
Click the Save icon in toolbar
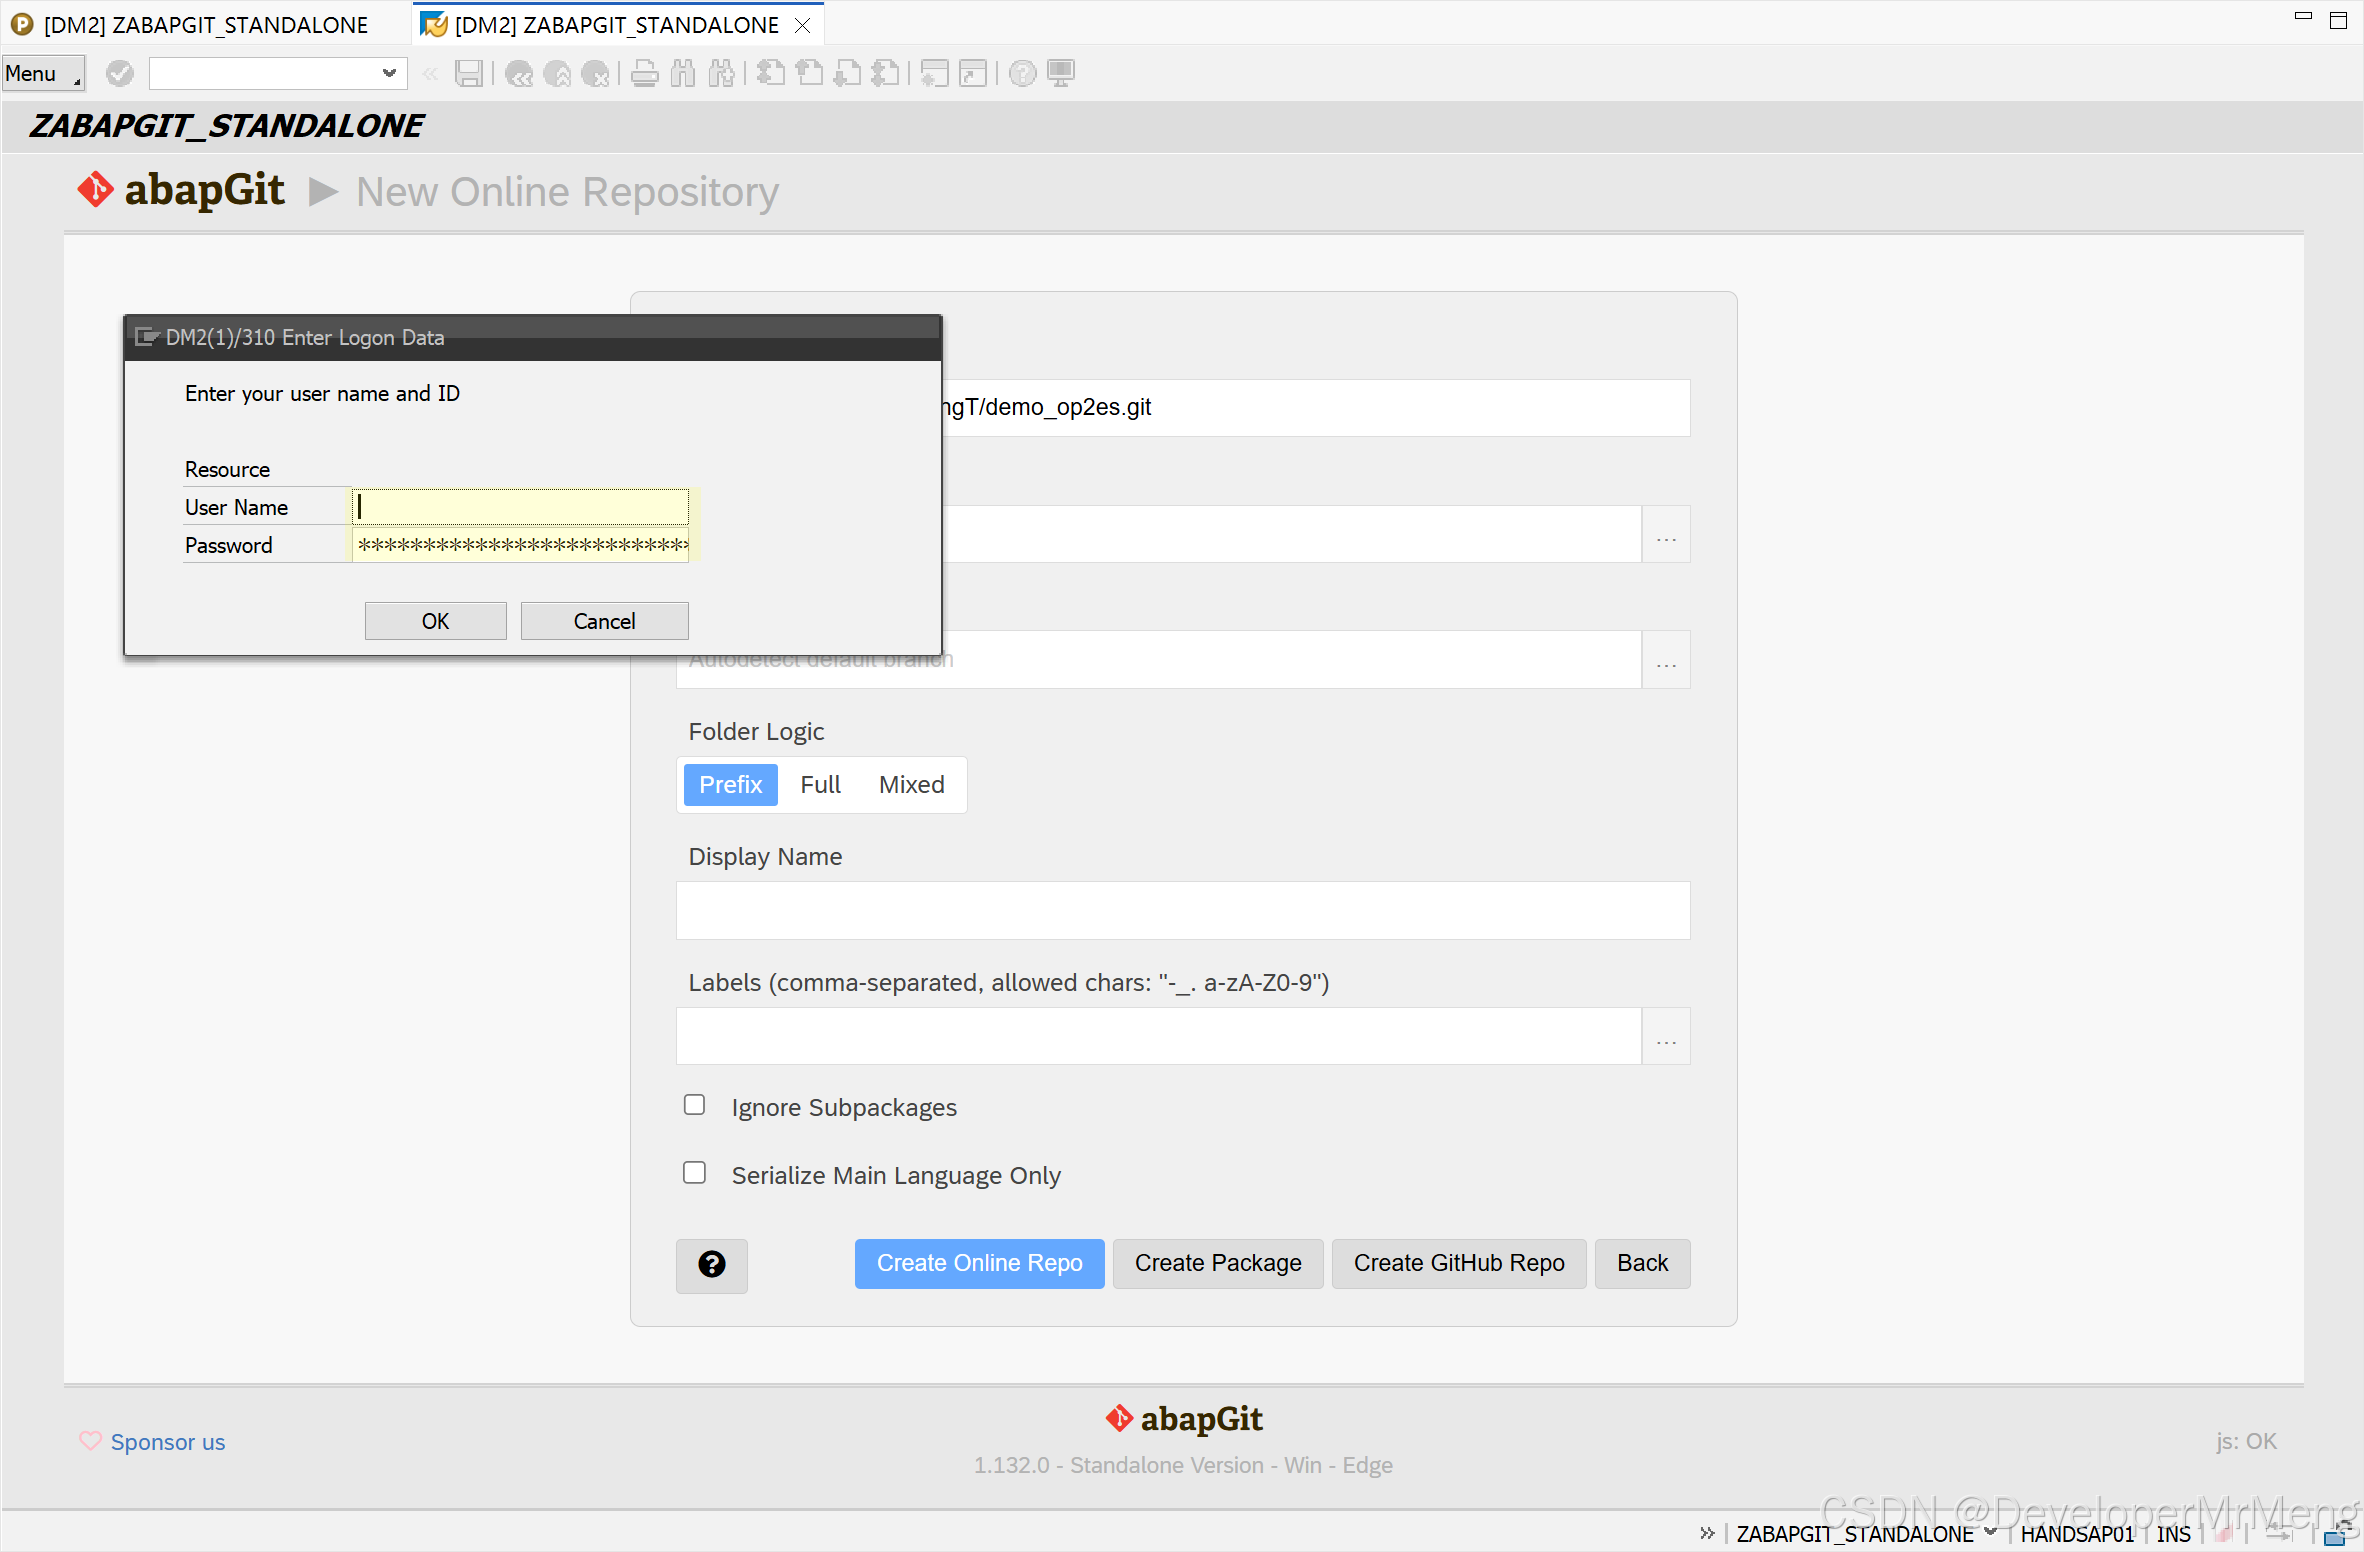point(468,73)
